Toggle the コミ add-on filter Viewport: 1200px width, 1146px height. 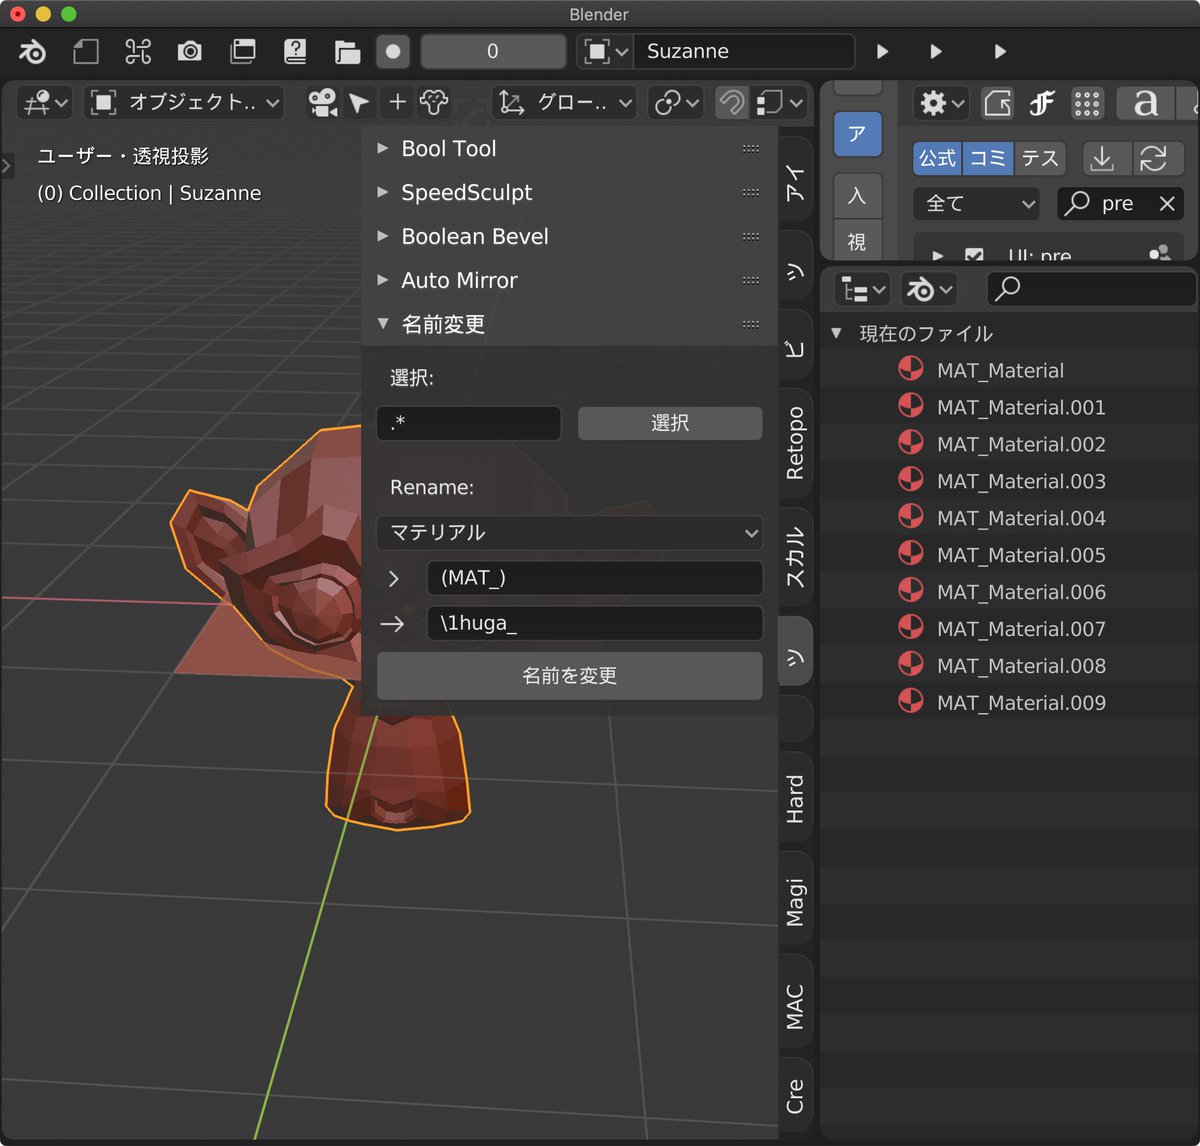pyautogui.click(x=988, y=158)
